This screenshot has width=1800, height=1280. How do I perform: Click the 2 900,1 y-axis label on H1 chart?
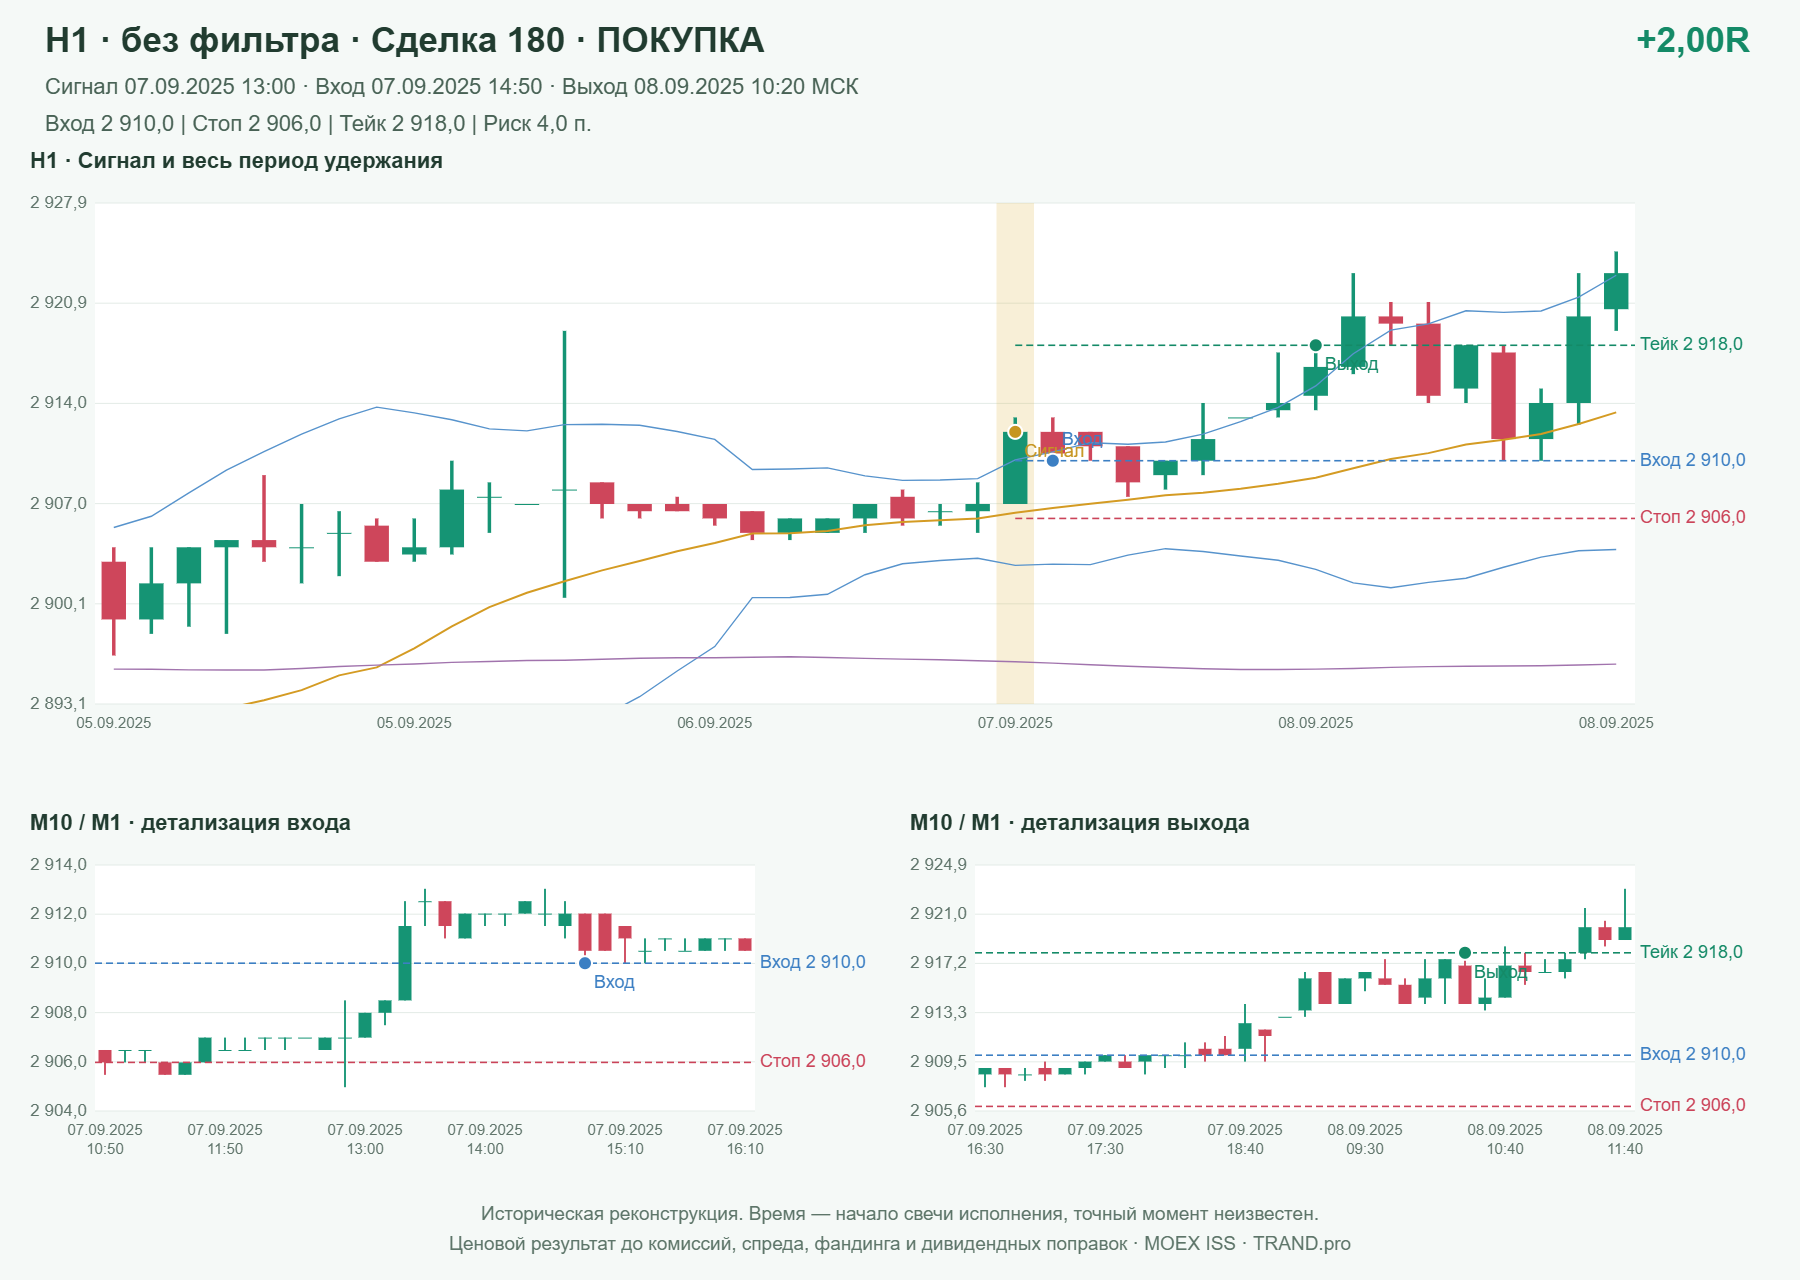coord(58,604)
